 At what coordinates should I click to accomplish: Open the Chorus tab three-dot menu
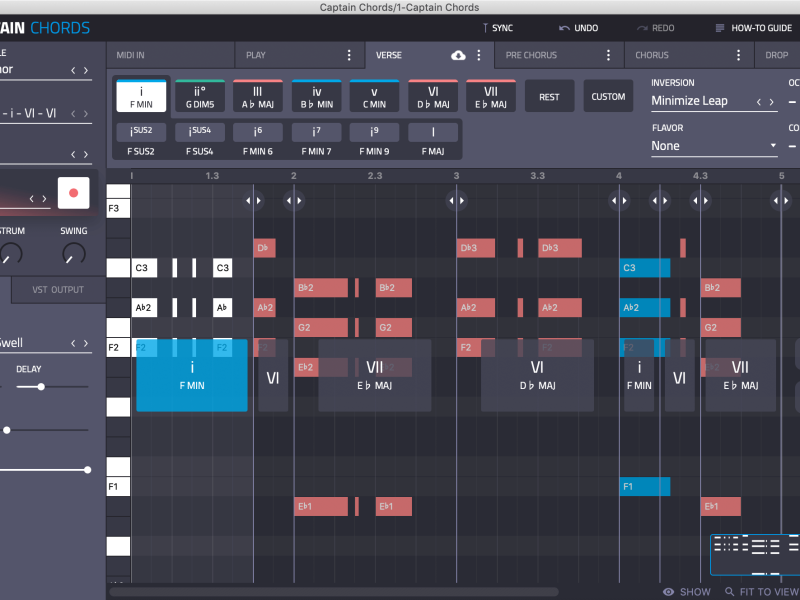tap(738, 55)
